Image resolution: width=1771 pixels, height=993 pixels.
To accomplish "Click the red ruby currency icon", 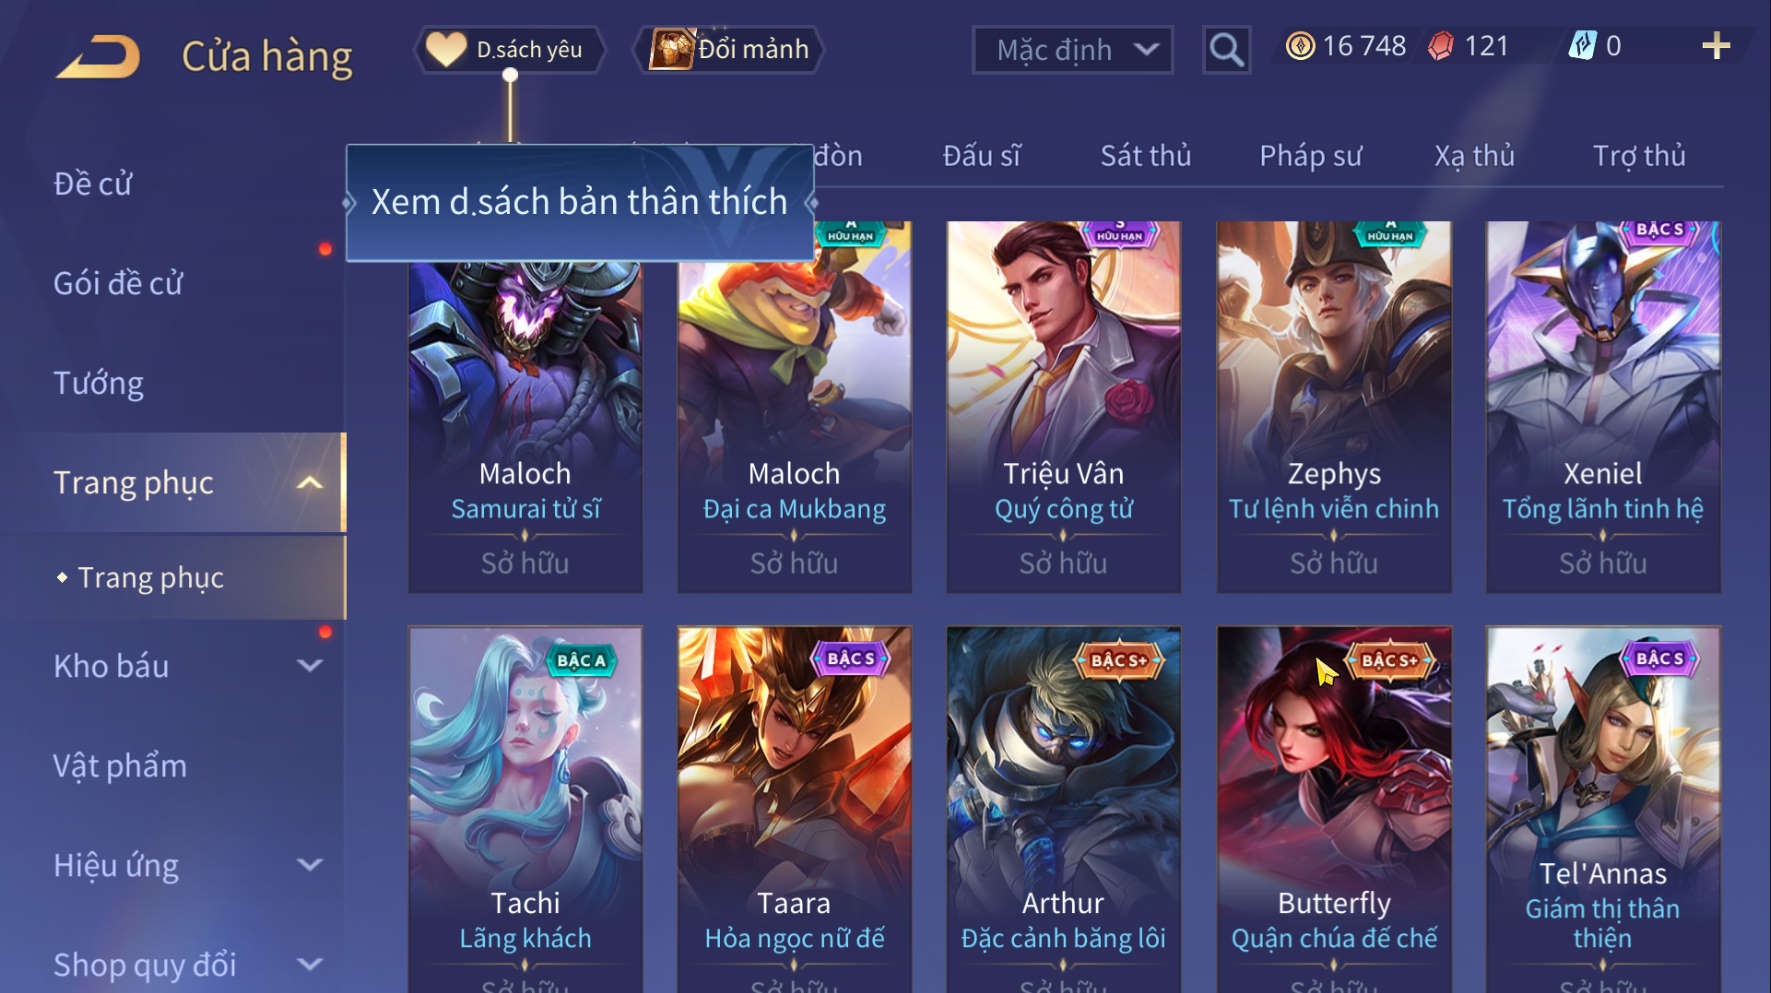I will pos(1441,46).
